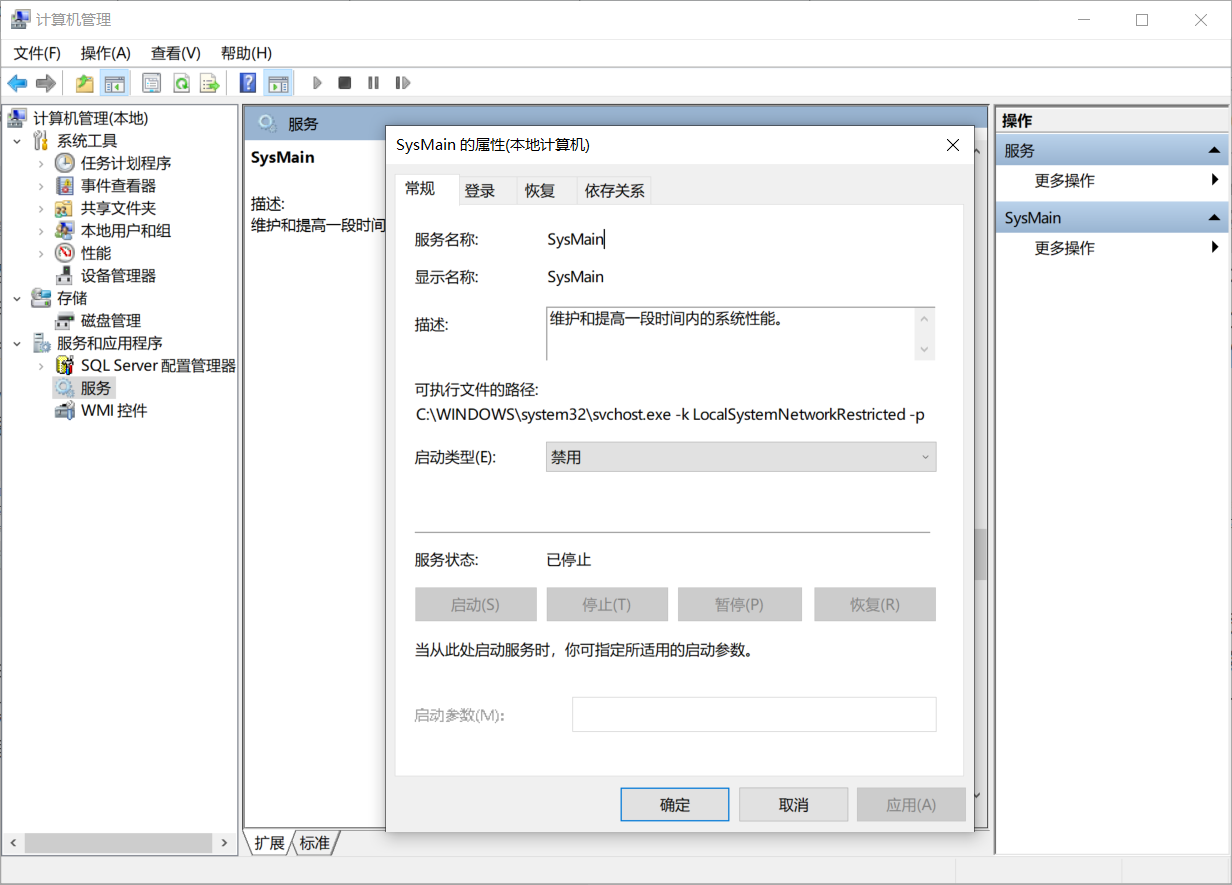This screenshot has height=885, width=1232.
Task: Expand the 事件查看器 node arrow
Action: (x=41, y=186)
